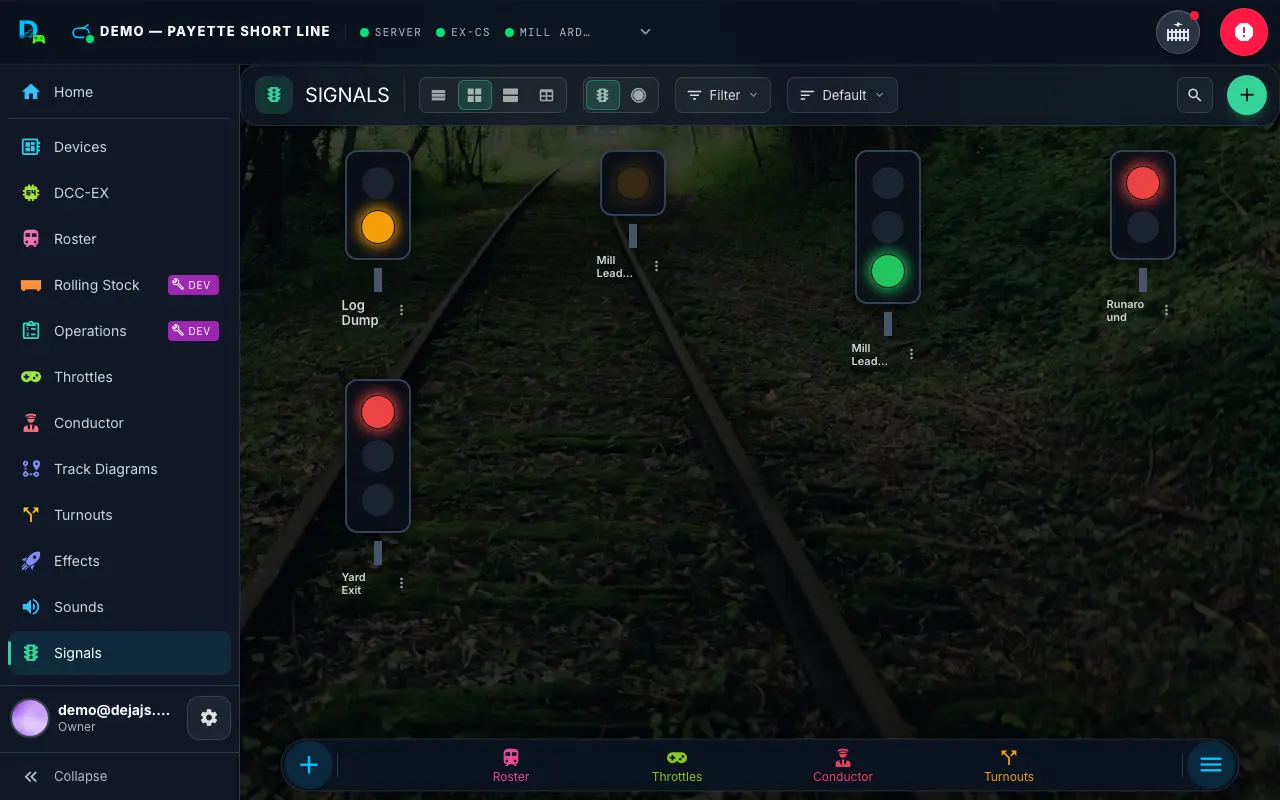This screenshot has width=1280, height=800.
Task: Open the Log Dump signal's three-dot menu
Action: (402, 311)
